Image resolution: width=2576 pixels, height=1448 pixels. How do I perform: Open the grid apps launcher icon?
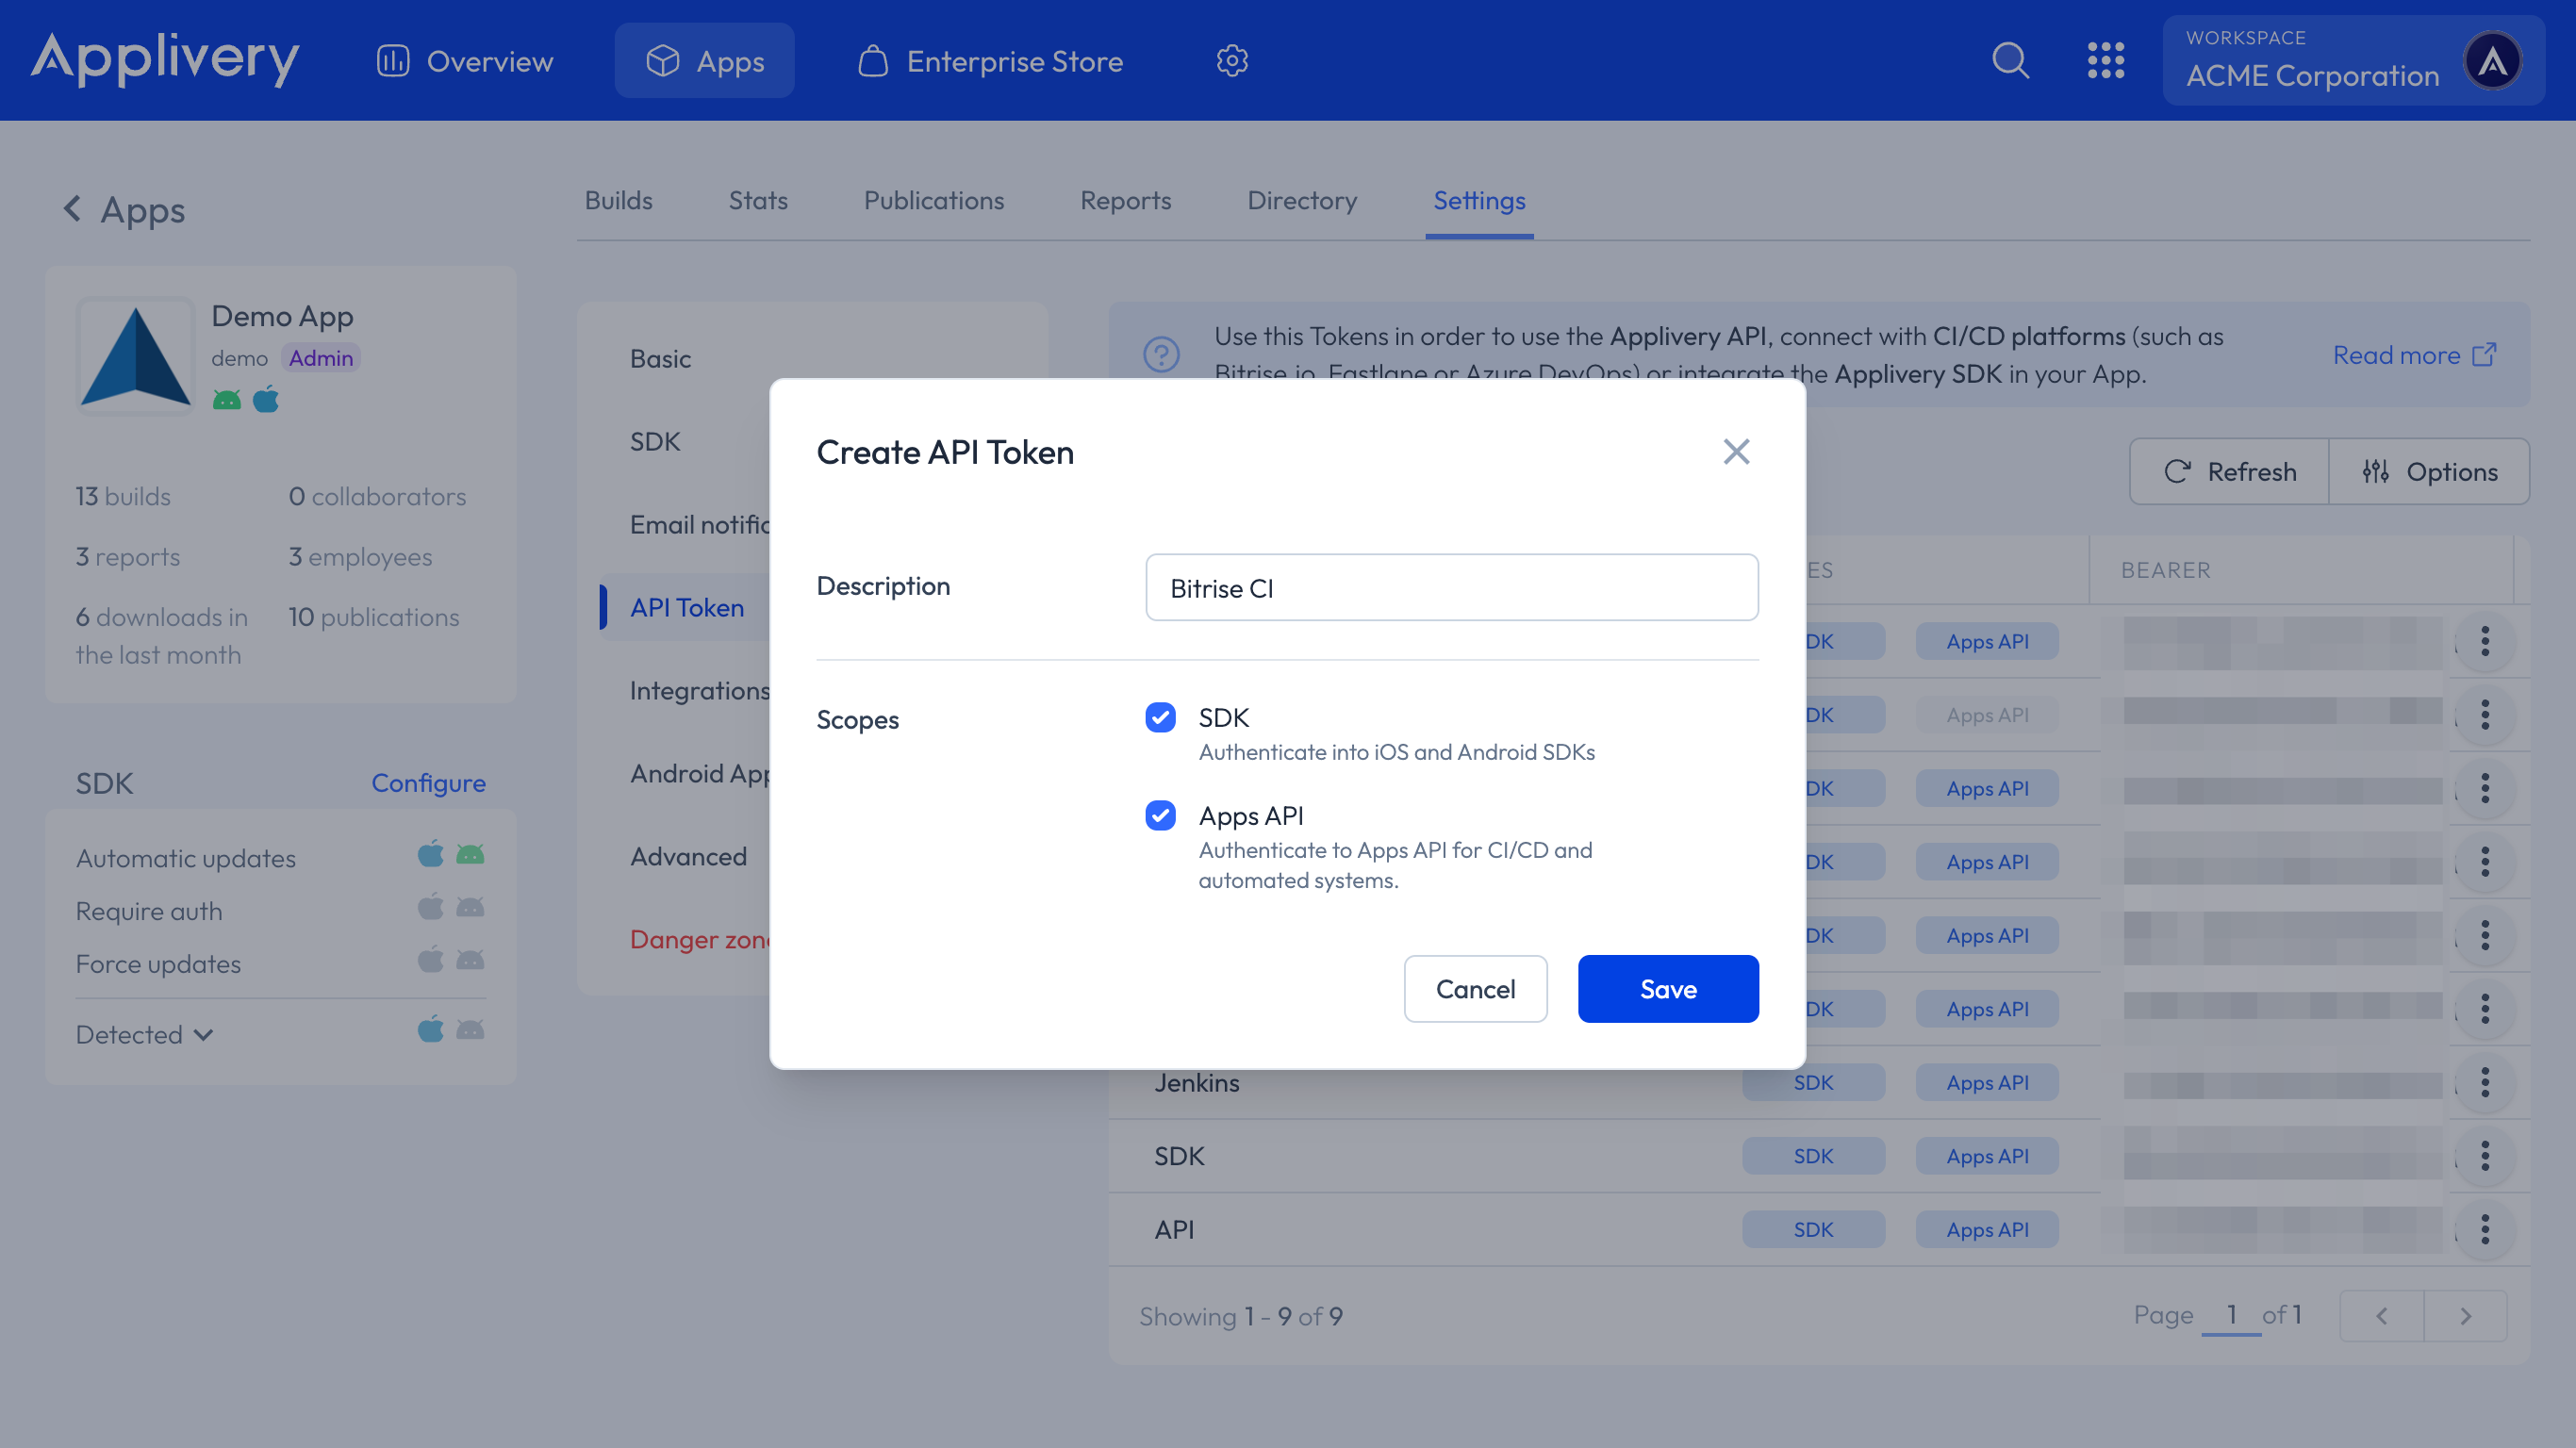[x=2106, y=60]
